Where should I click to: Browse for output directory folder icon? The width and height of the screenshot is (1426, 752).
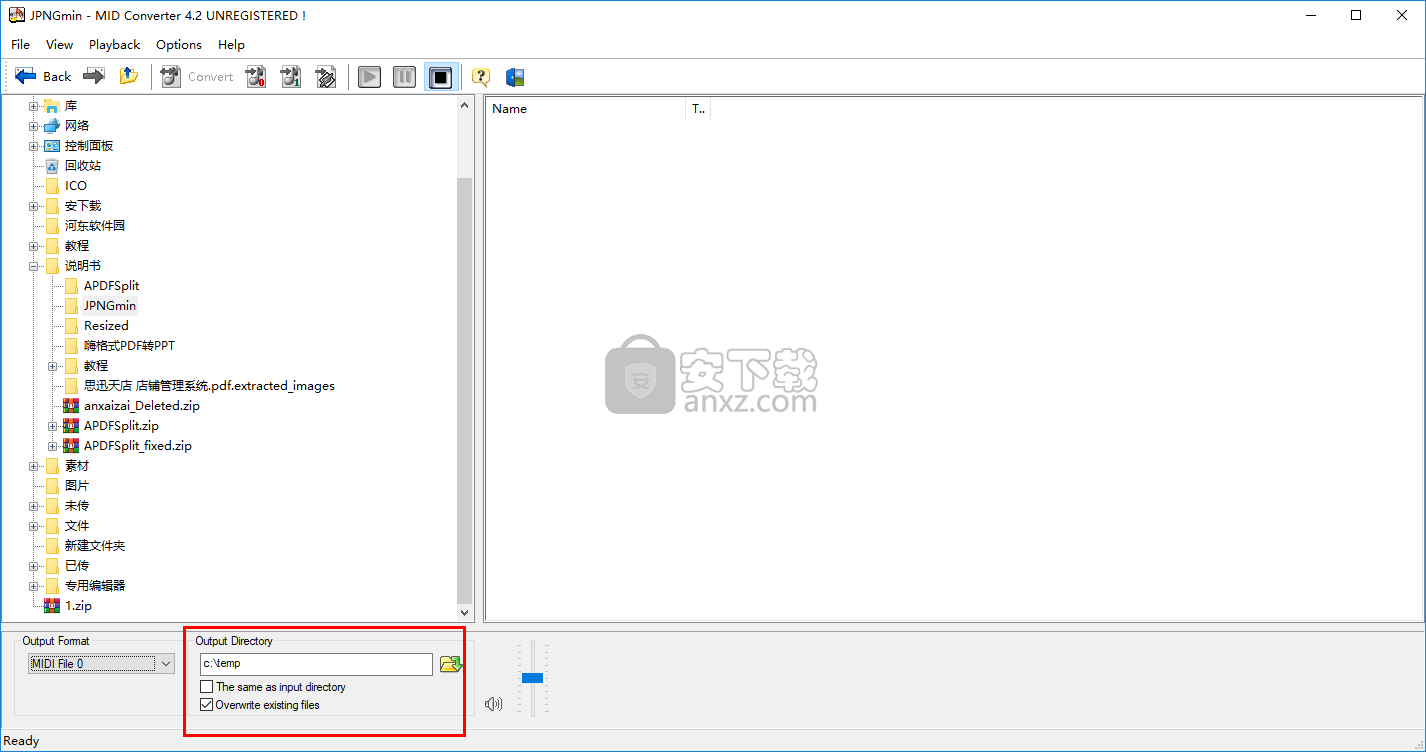451,663
